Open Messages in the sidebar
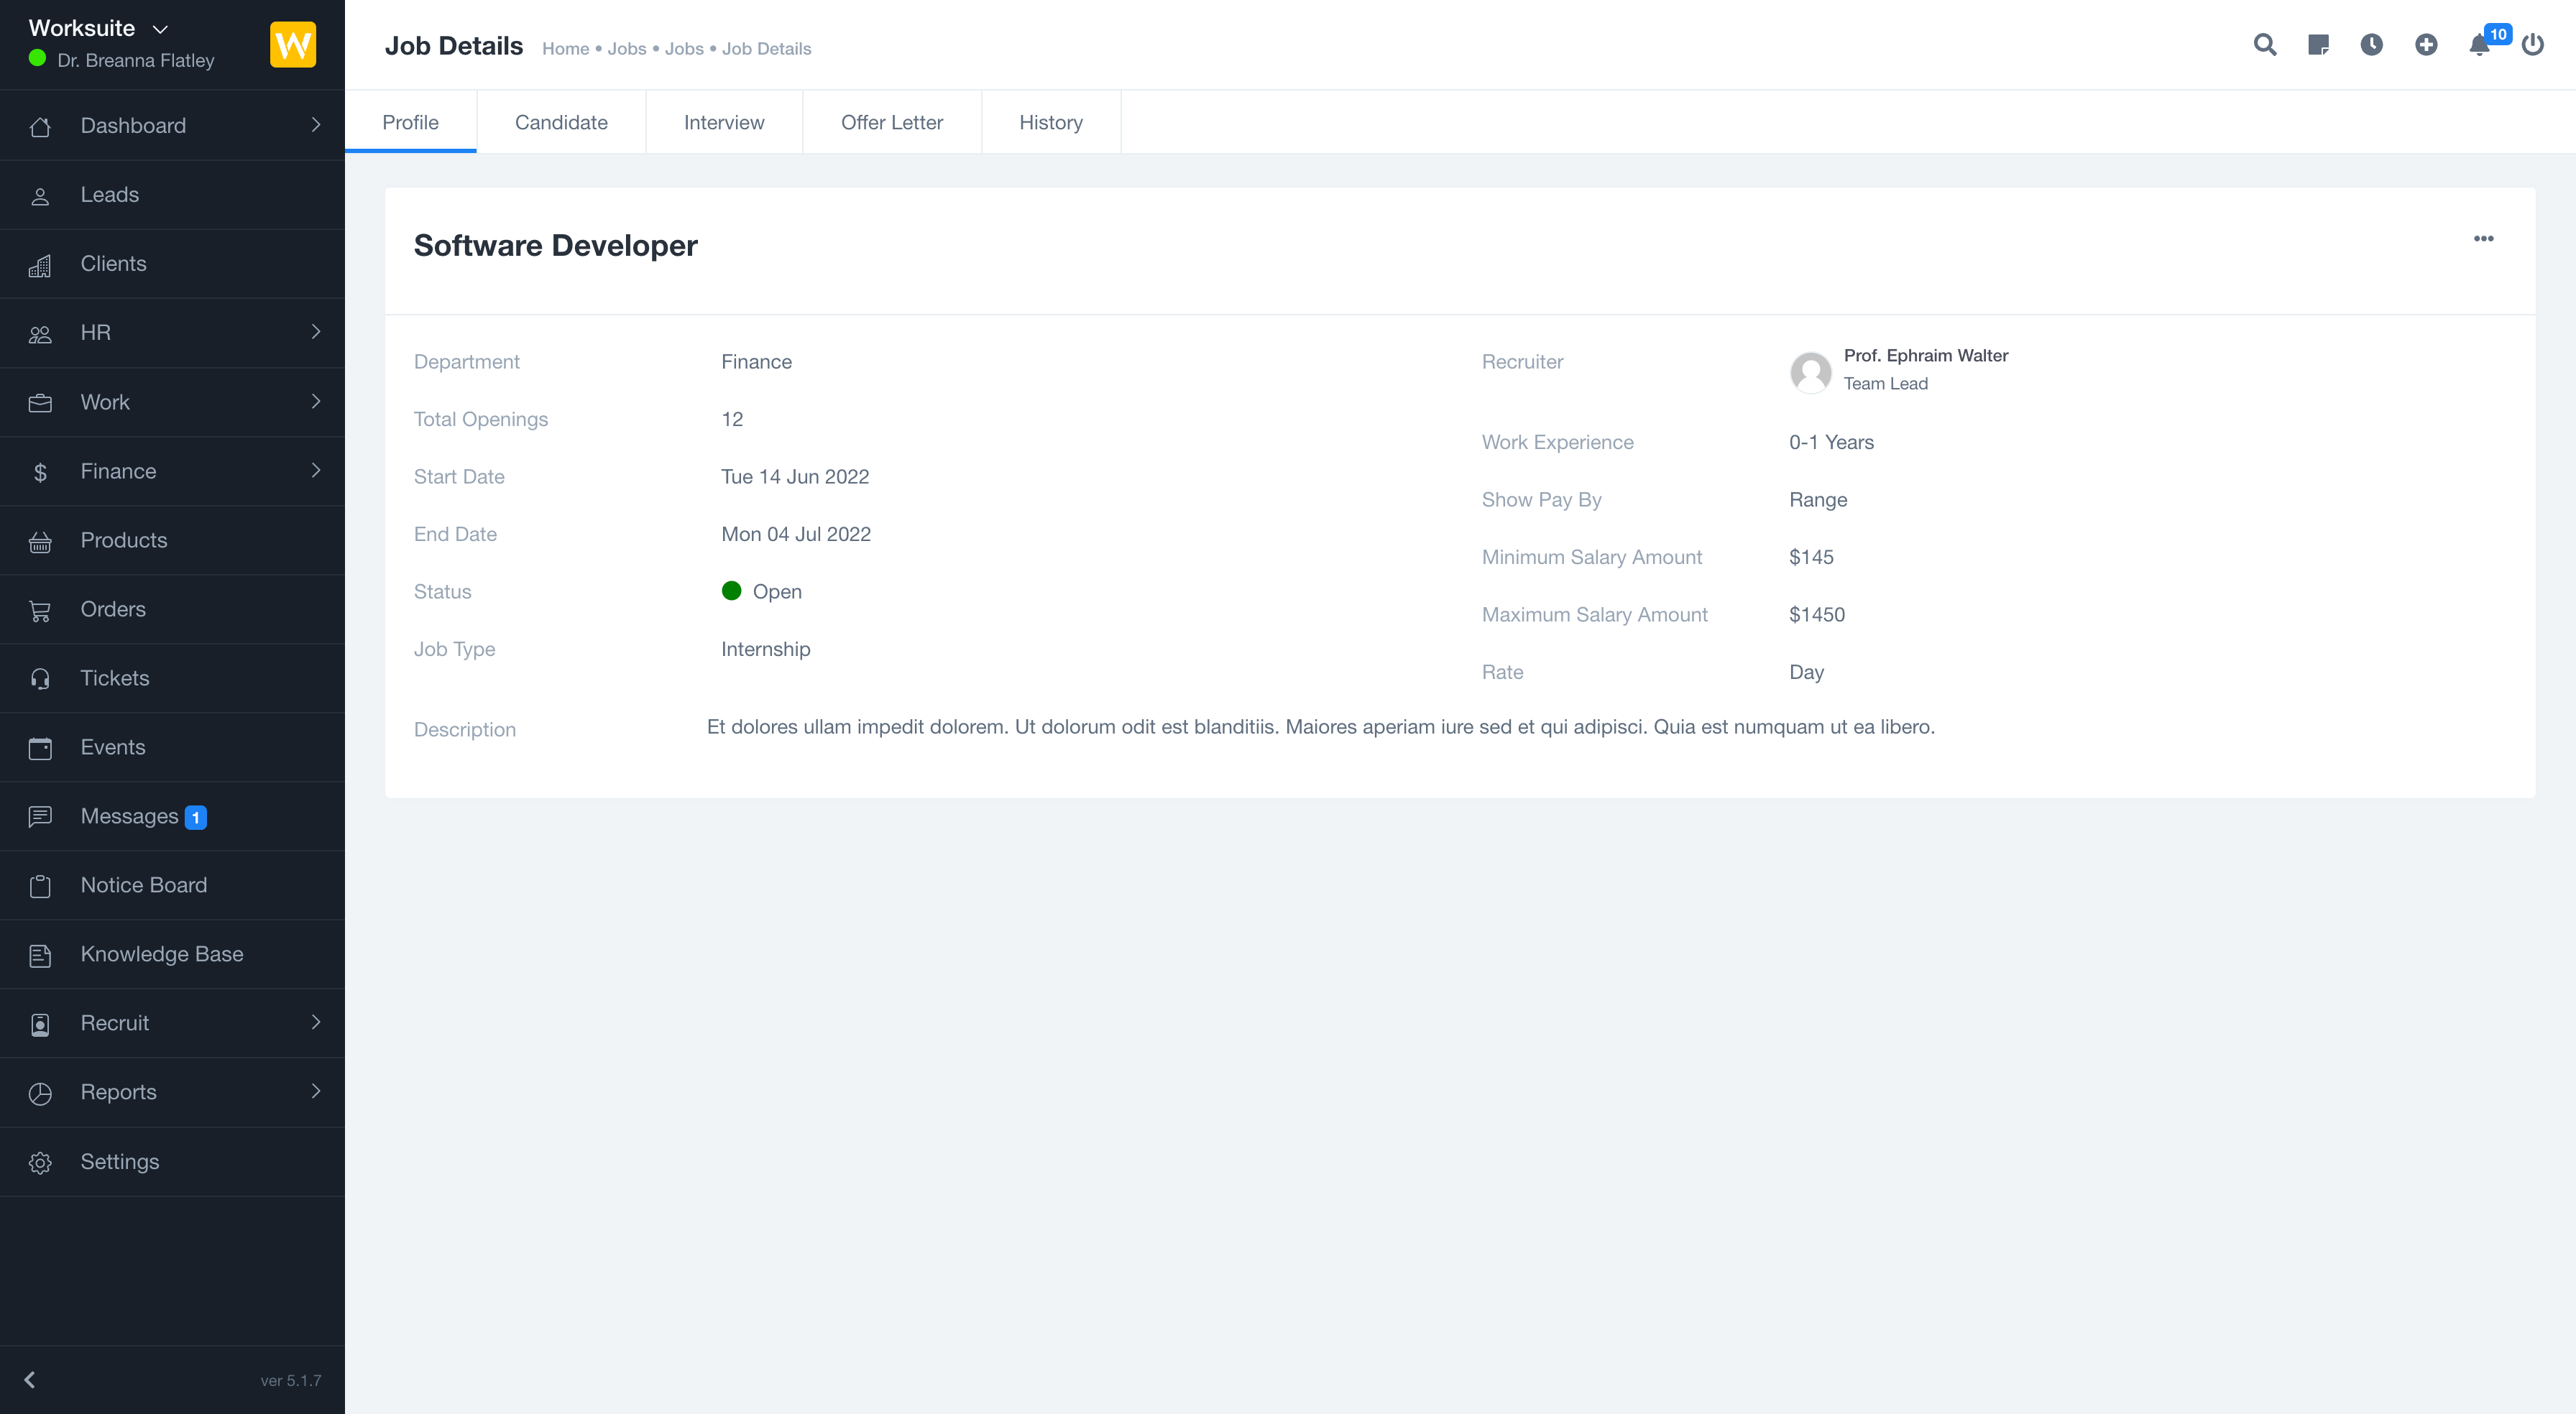The image size is (2576, 1414). pos(130,816)
